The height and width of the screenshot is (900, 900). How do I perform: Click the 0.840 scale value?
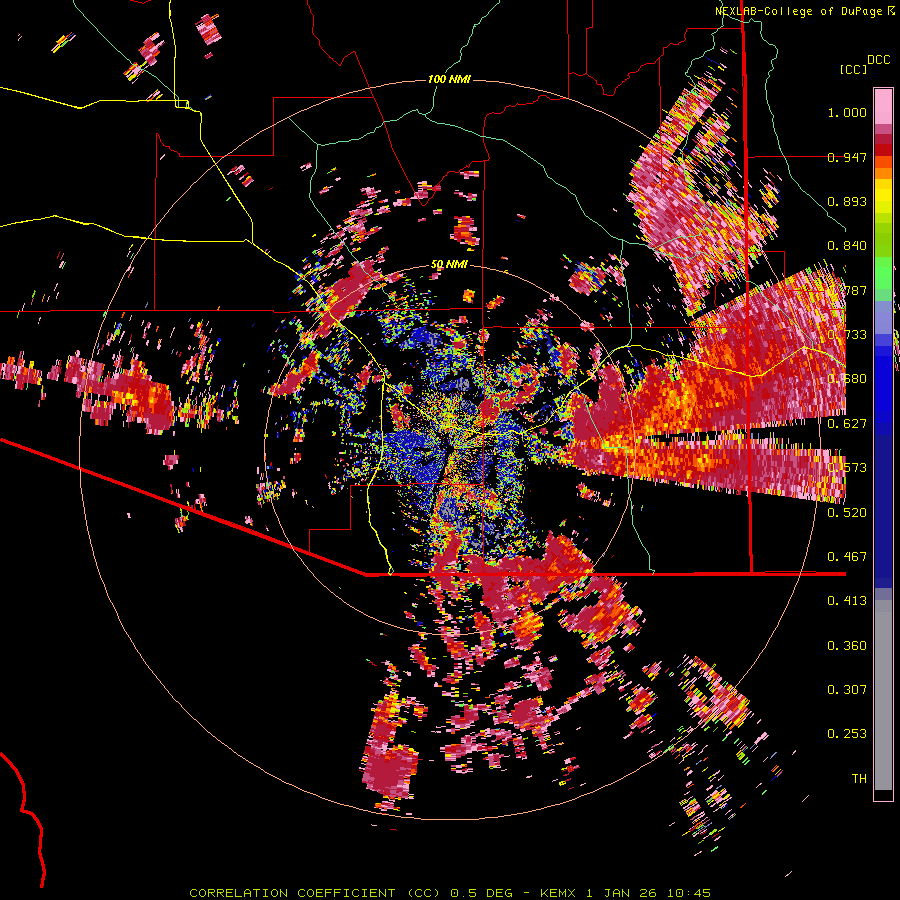[x=847, y=246]
